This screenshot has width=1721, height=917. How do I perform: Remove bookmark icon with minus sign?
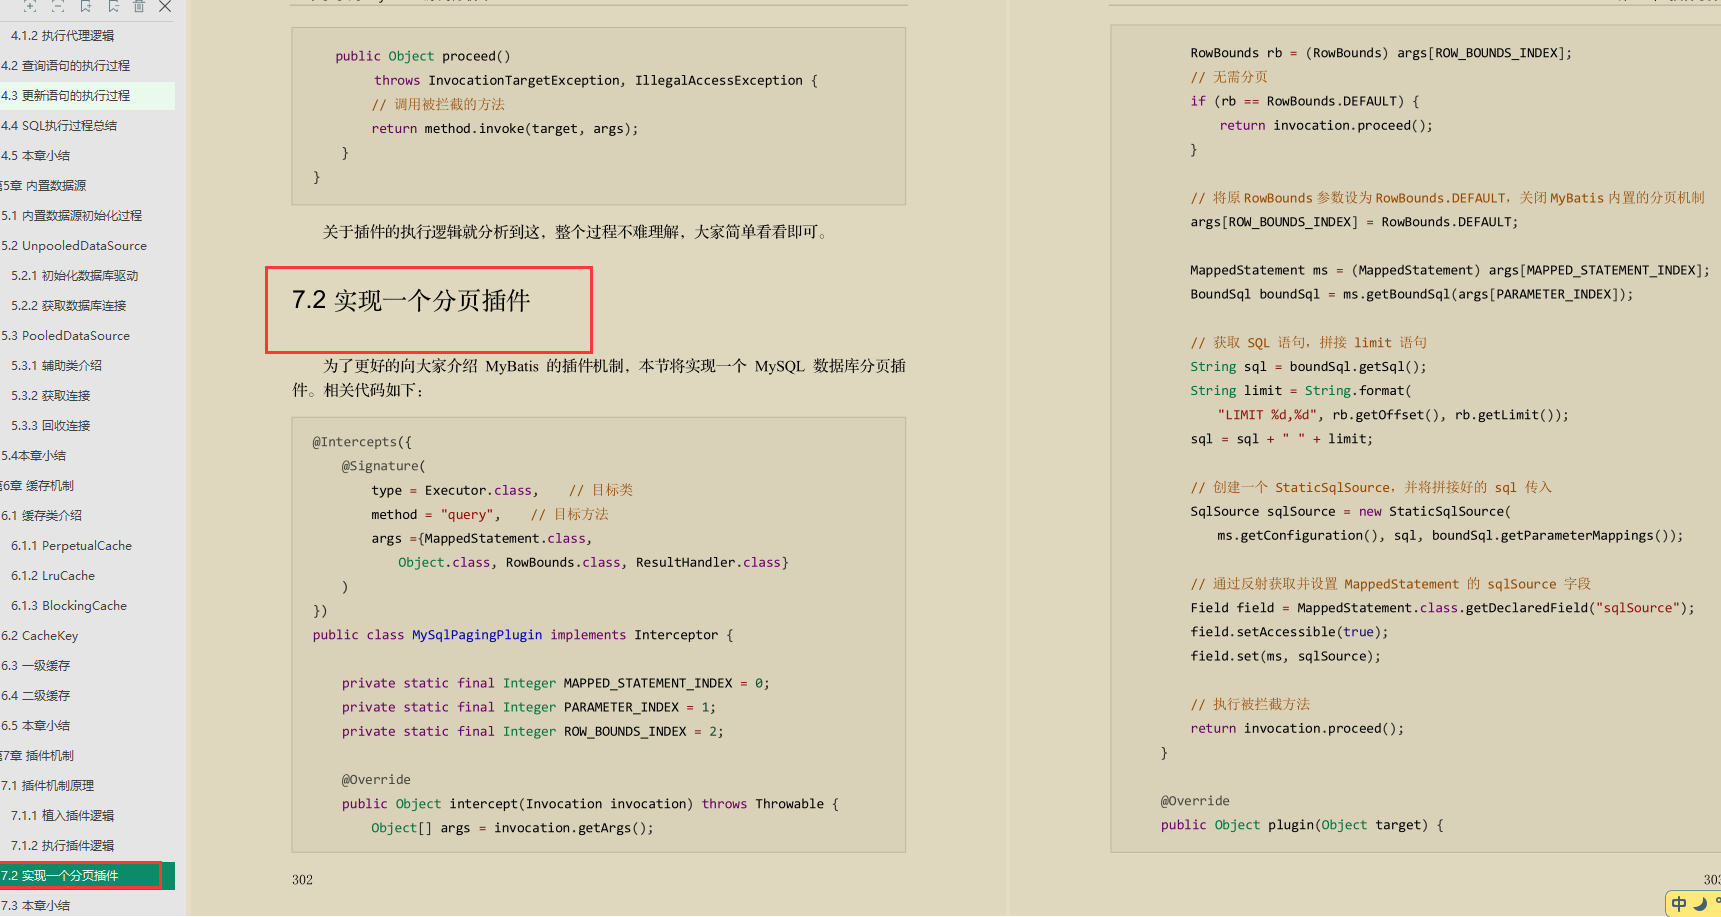(113, 6)
